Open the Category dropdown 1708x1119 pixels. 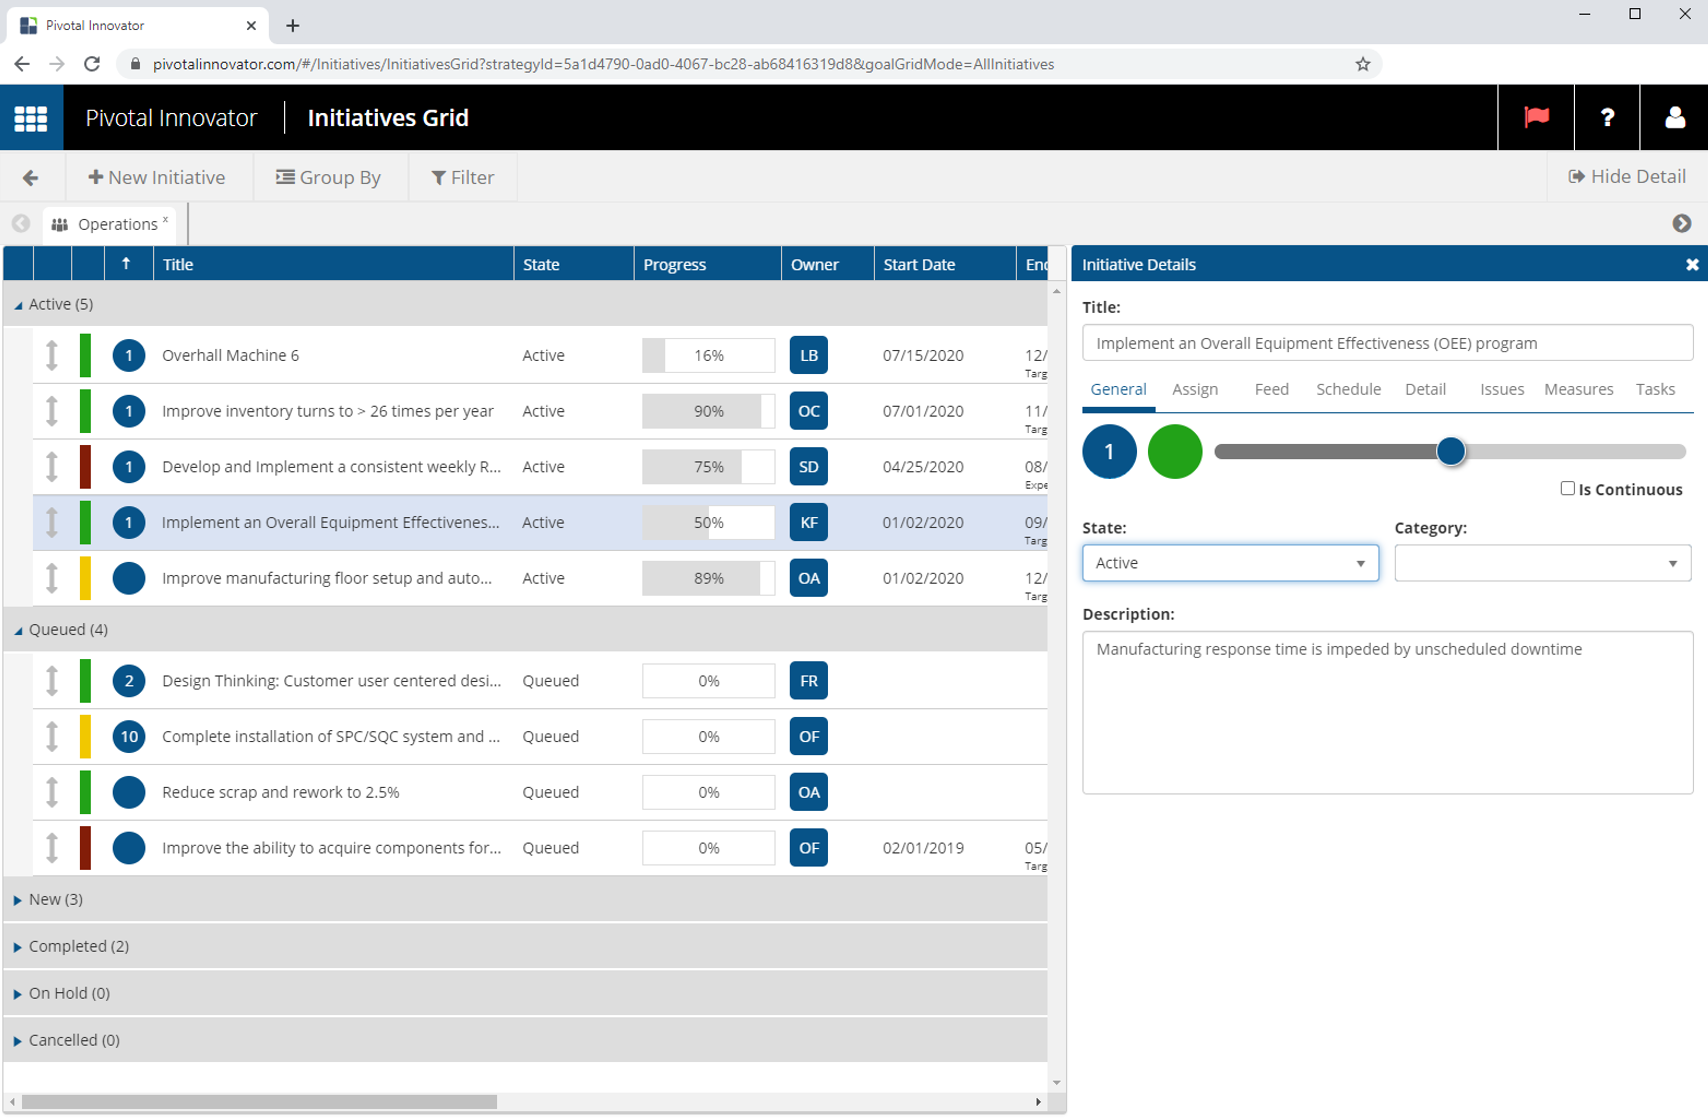click(1542, 564)
